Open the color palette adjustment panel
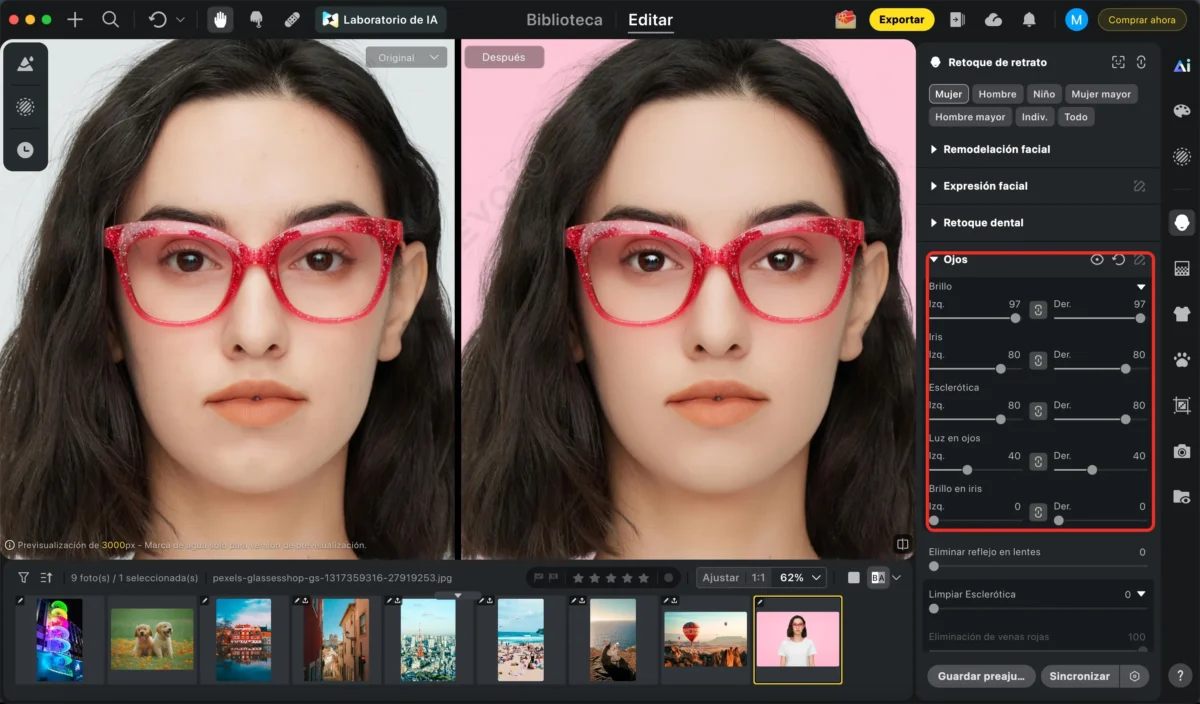The height and width of the screenshot is (704, 1200). pos(1182,111)
